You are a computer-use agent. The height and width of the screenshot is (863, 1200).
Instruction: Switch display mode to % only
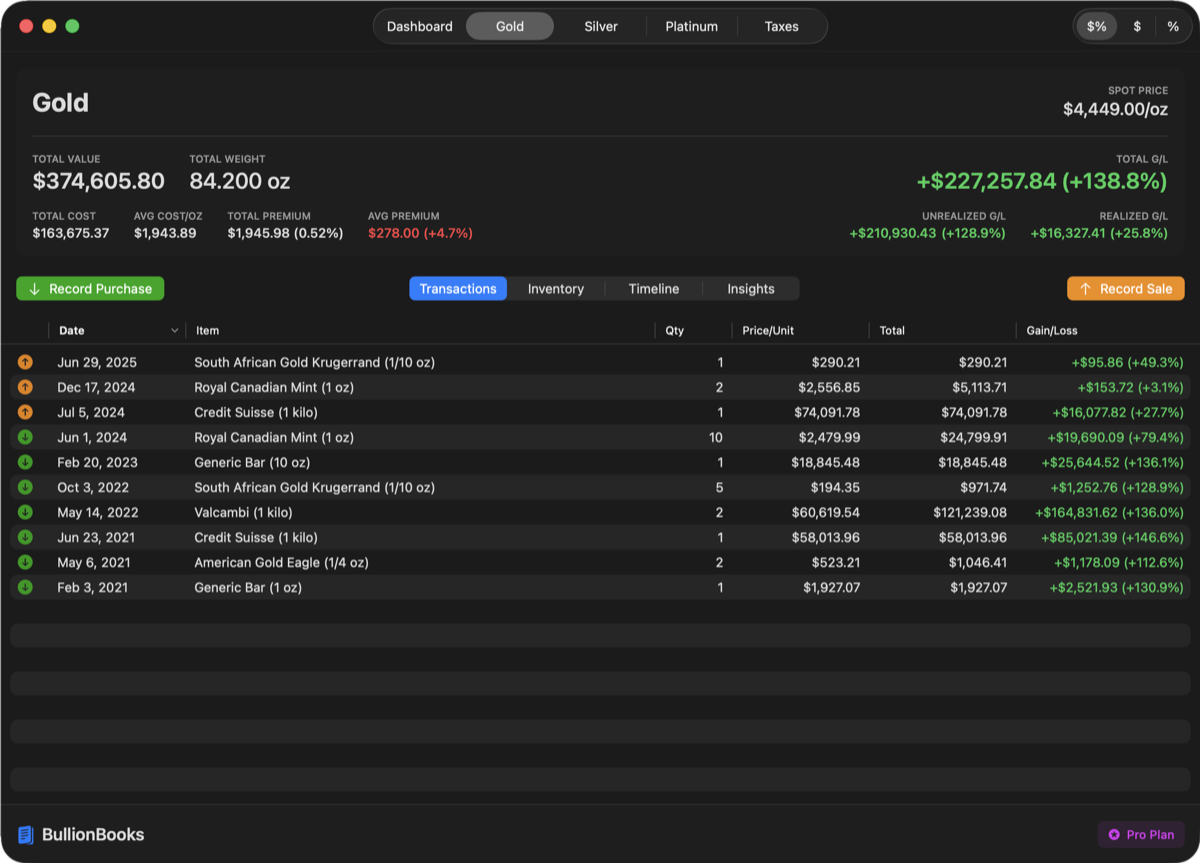point(1173,27)
